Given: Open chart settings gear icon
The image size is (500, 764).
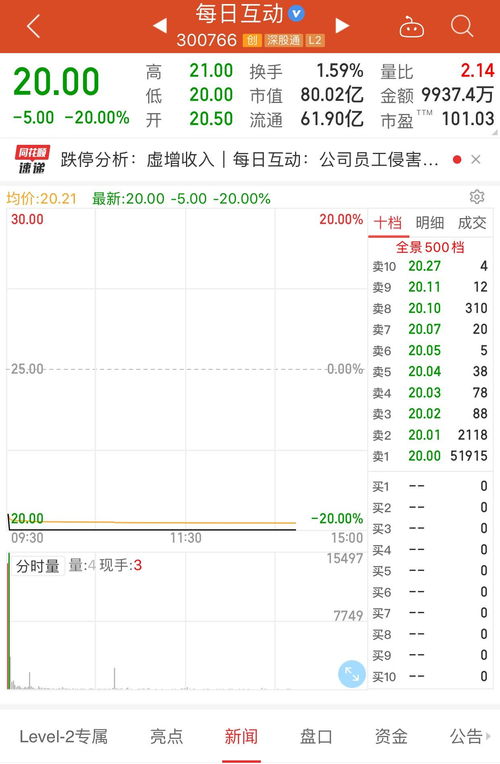Looking at the screenshot, I should point(477,197).
